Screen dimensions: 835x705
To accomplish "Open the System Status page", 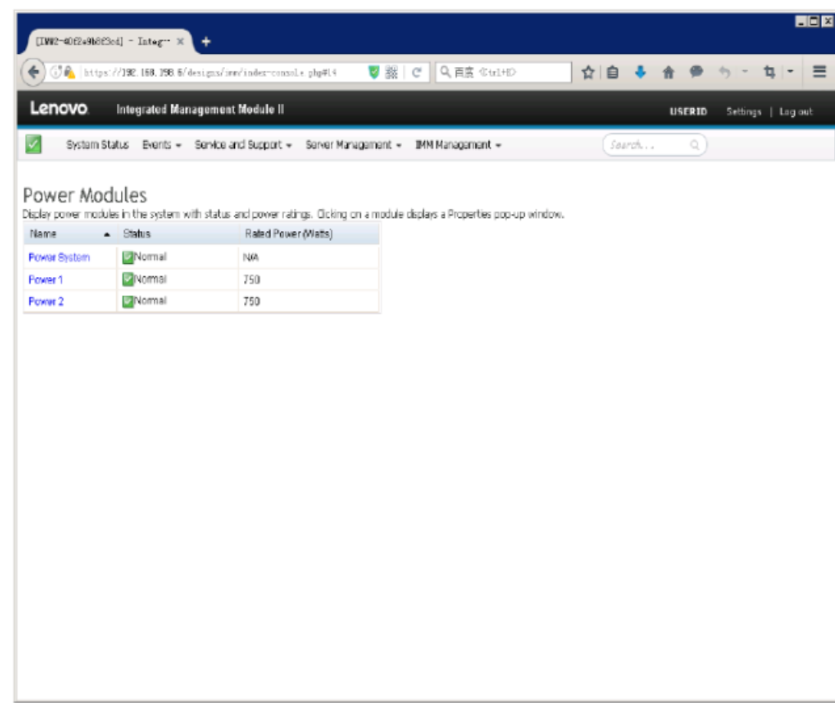I will [x=97, y=145].
